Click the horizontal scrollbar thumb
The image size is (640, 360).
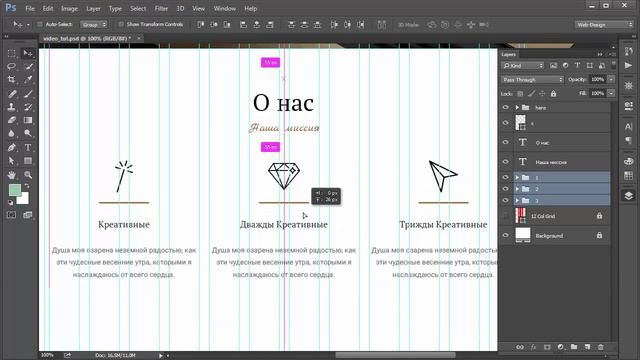point(395,355)
